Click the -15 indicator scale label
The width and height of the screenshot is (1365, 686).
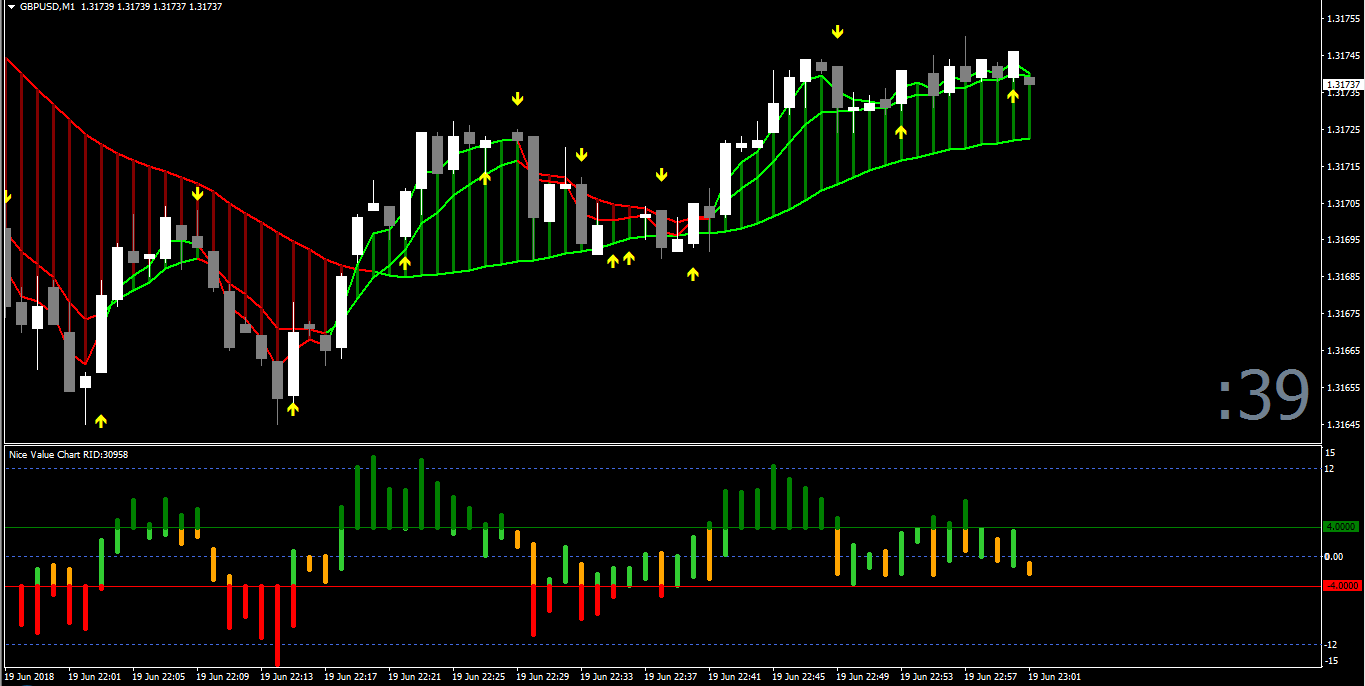point(1331,660)
